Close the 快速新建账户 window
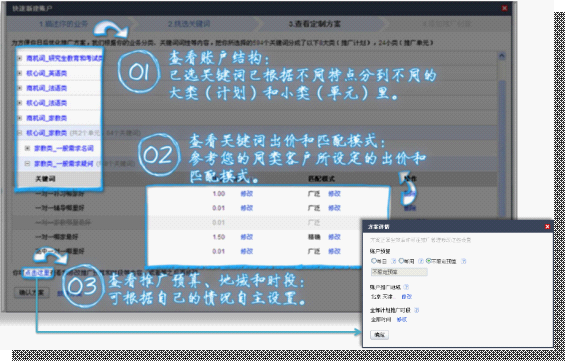 (x=505, y=8)
